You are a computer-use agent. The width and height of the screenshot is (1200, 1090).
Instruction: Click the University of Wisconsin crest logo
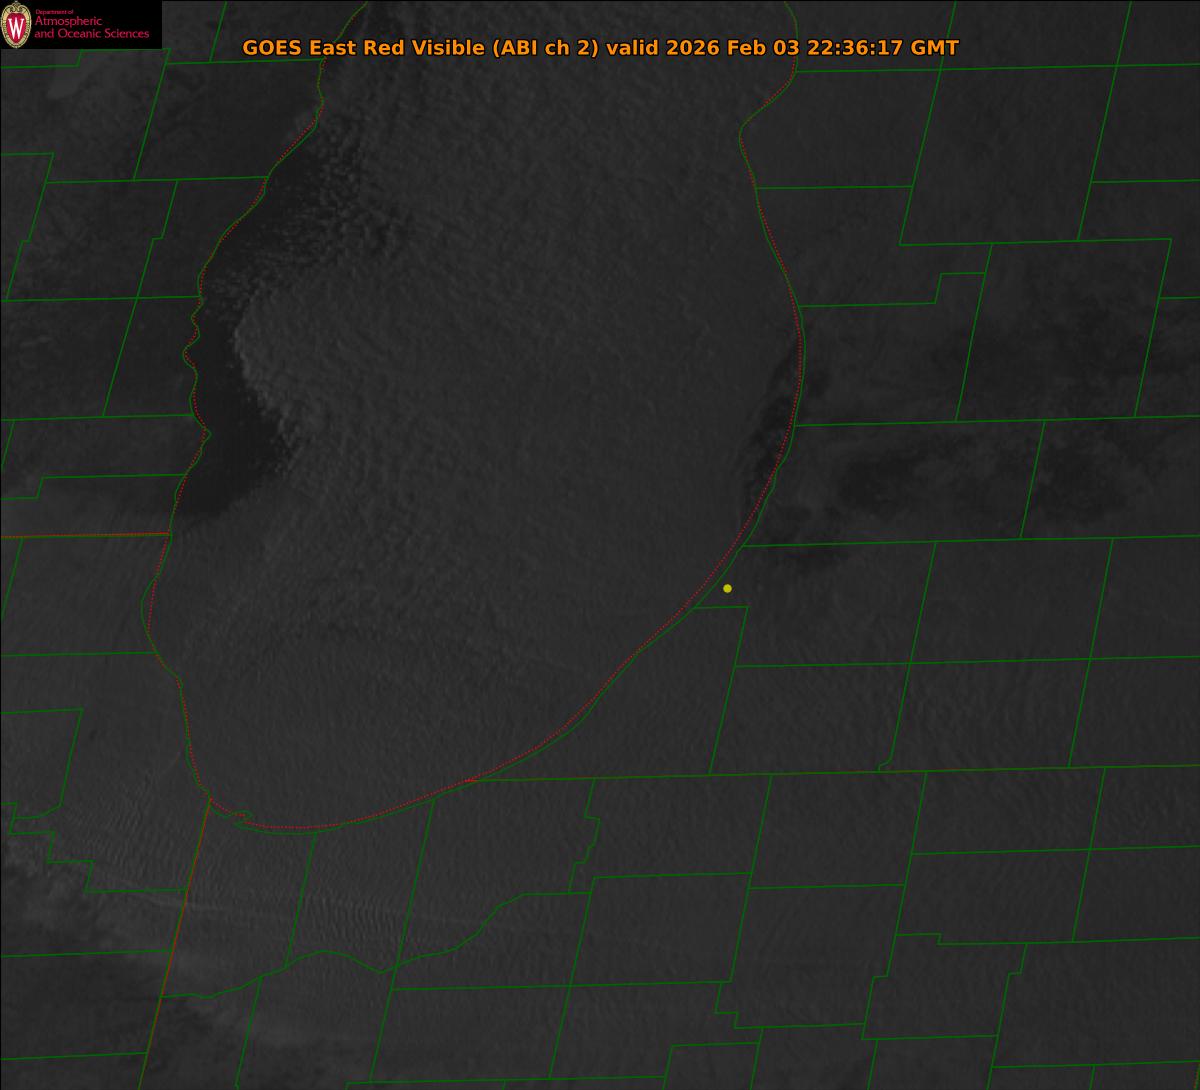tap(16, 26)
